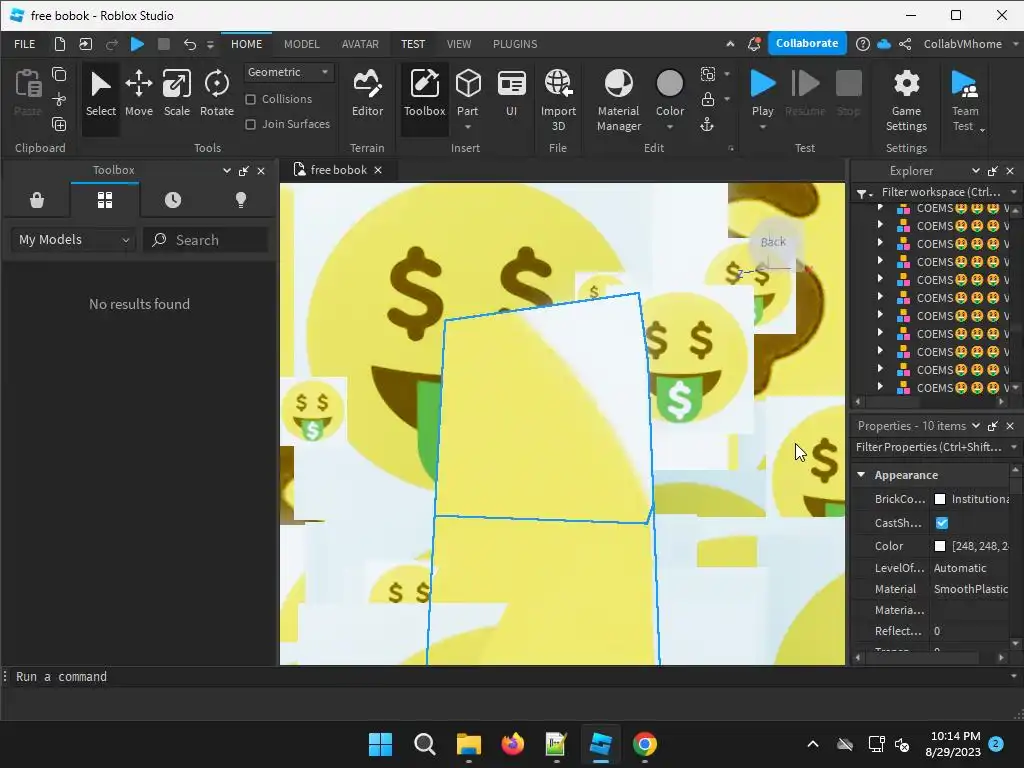Open Toolbox Inventory tab (grid icon)

pos(104,200)
